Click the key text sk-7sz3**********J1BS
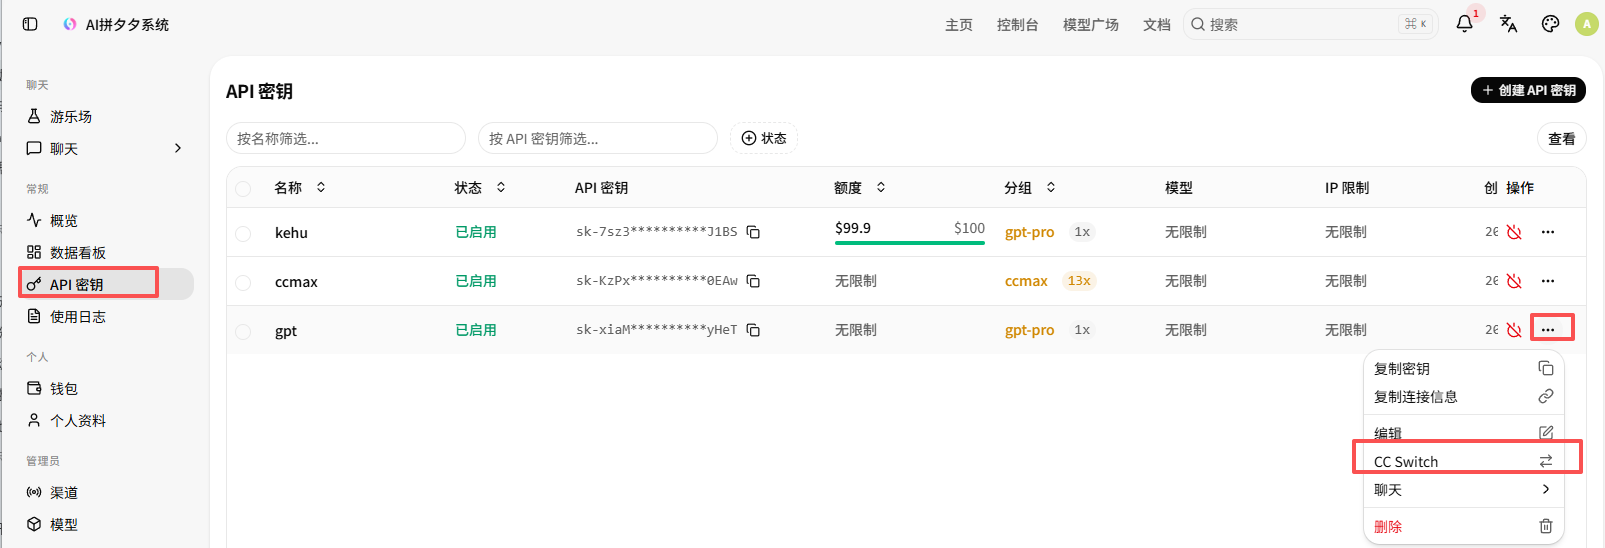1605x548 pixels. coord(656,232)
